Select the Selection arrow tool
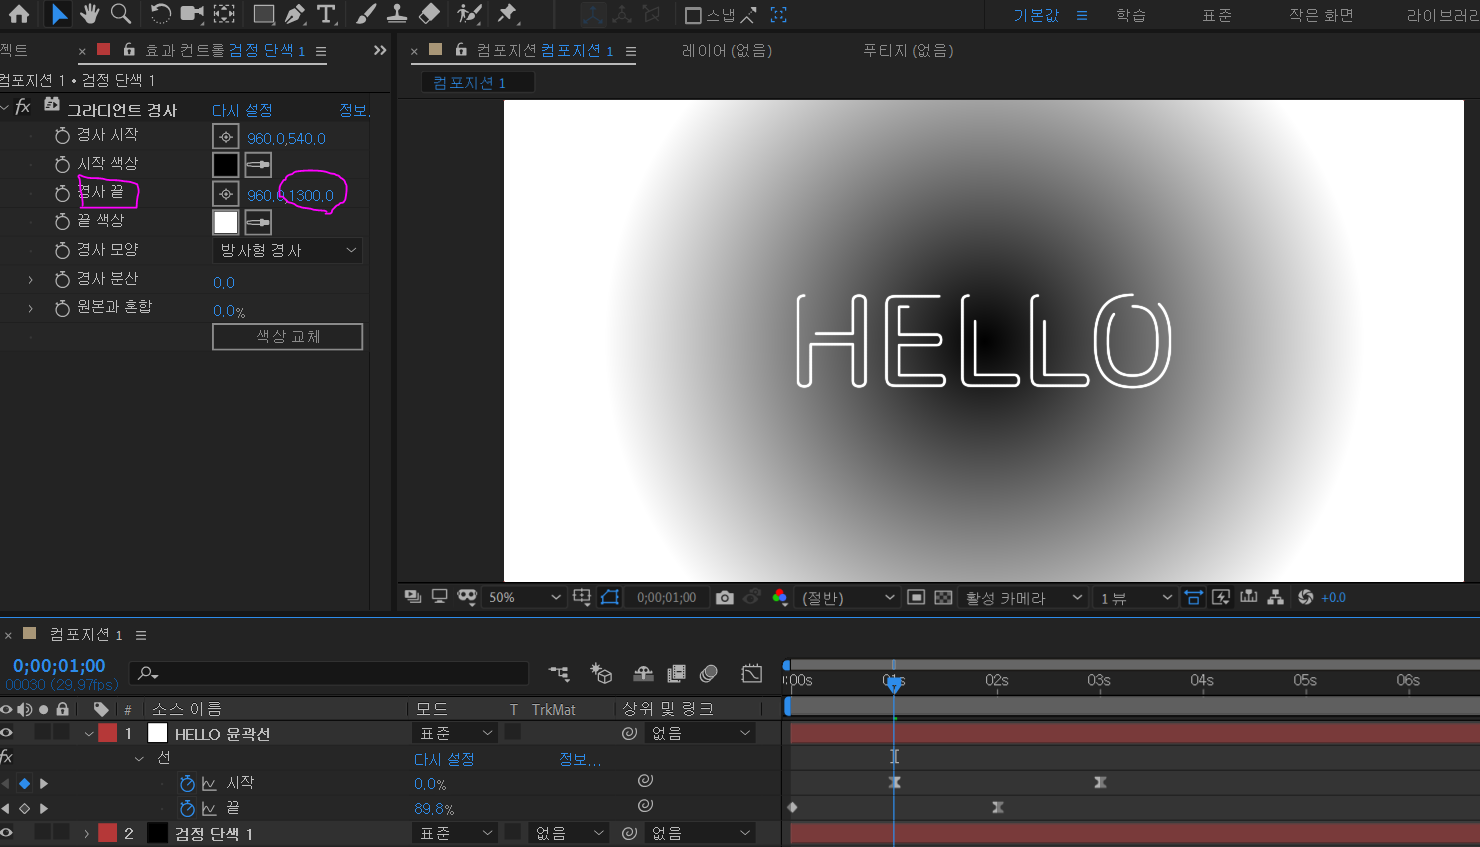The image size is (1480, 847). tap(59, 14)
